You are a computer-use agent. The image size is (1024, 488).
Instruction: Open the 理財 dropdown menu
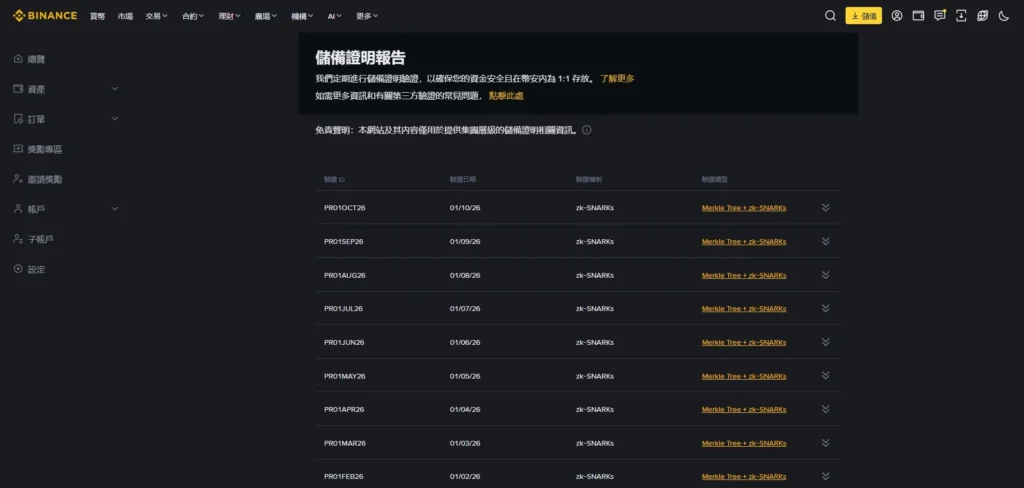(x=230, y=16)
